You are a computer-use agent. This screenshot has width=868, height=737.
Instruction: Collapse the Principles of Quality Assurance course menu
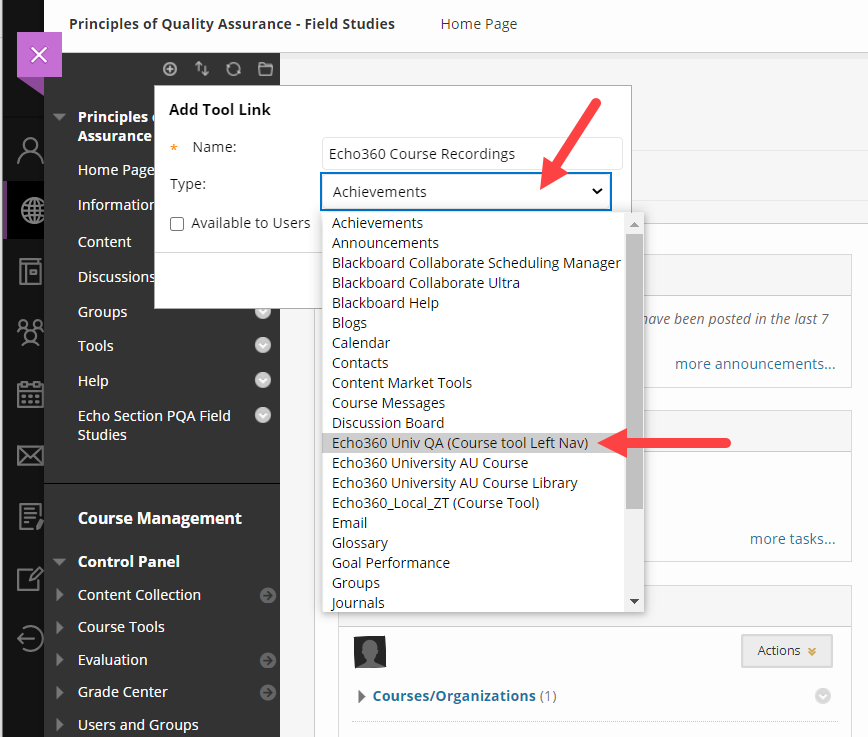[60, 117]
